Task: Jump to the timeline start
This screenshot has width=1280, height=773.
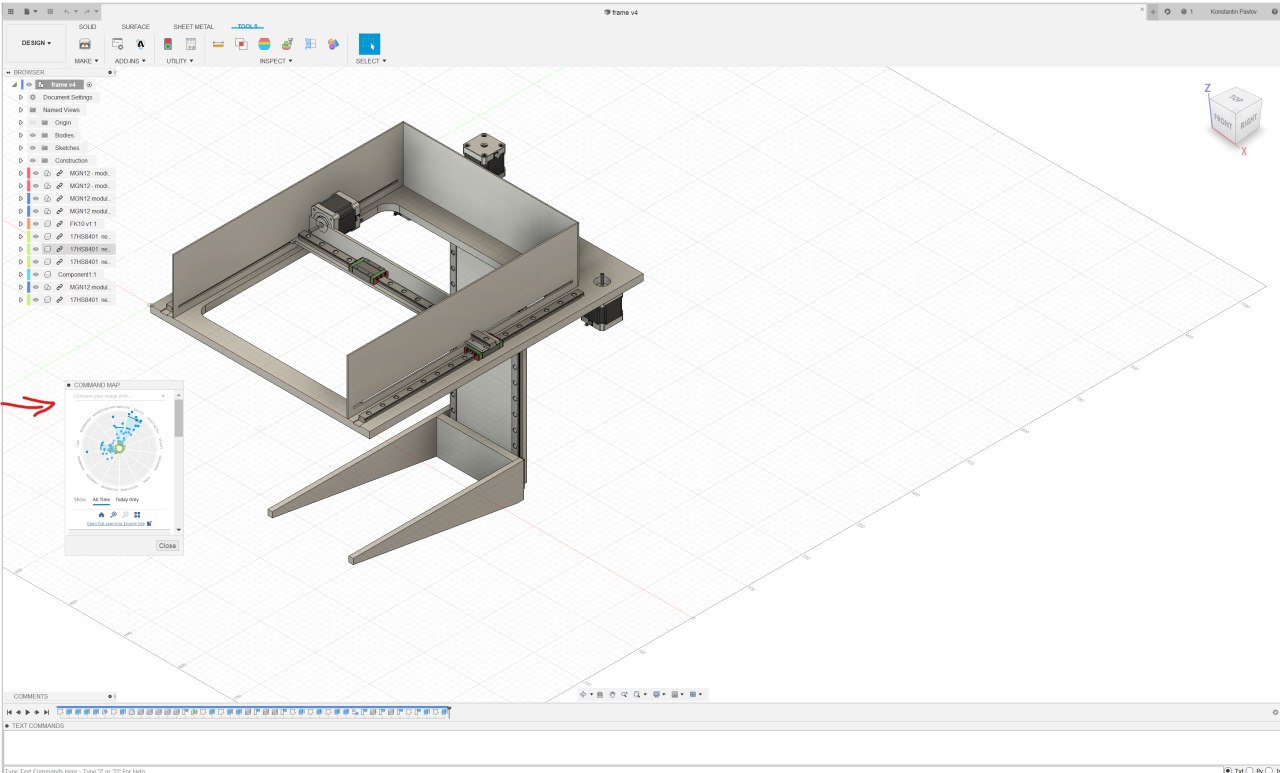Action: pos(8,712)
